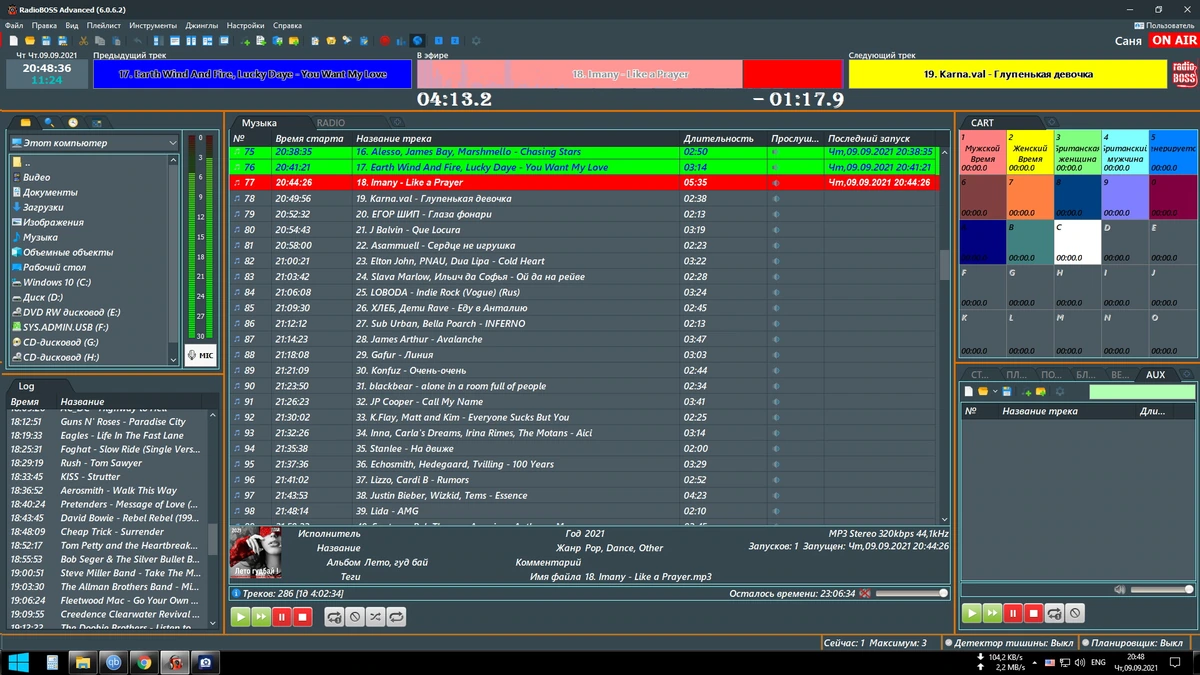The width and height of the screenshot is (1200, 675).
Task: Switch to the RADIO playlist tab
Action: (x=330, y=123)
